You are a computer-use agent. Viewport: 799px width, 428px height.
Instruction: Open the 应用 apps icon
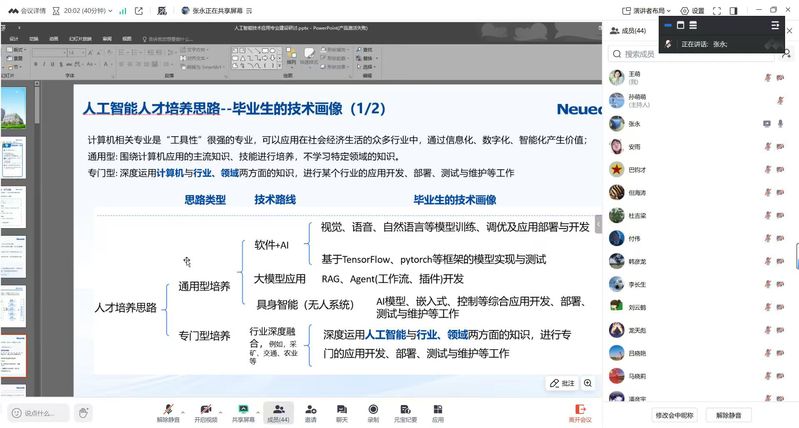pyautogui.click(x=438, y=411)
